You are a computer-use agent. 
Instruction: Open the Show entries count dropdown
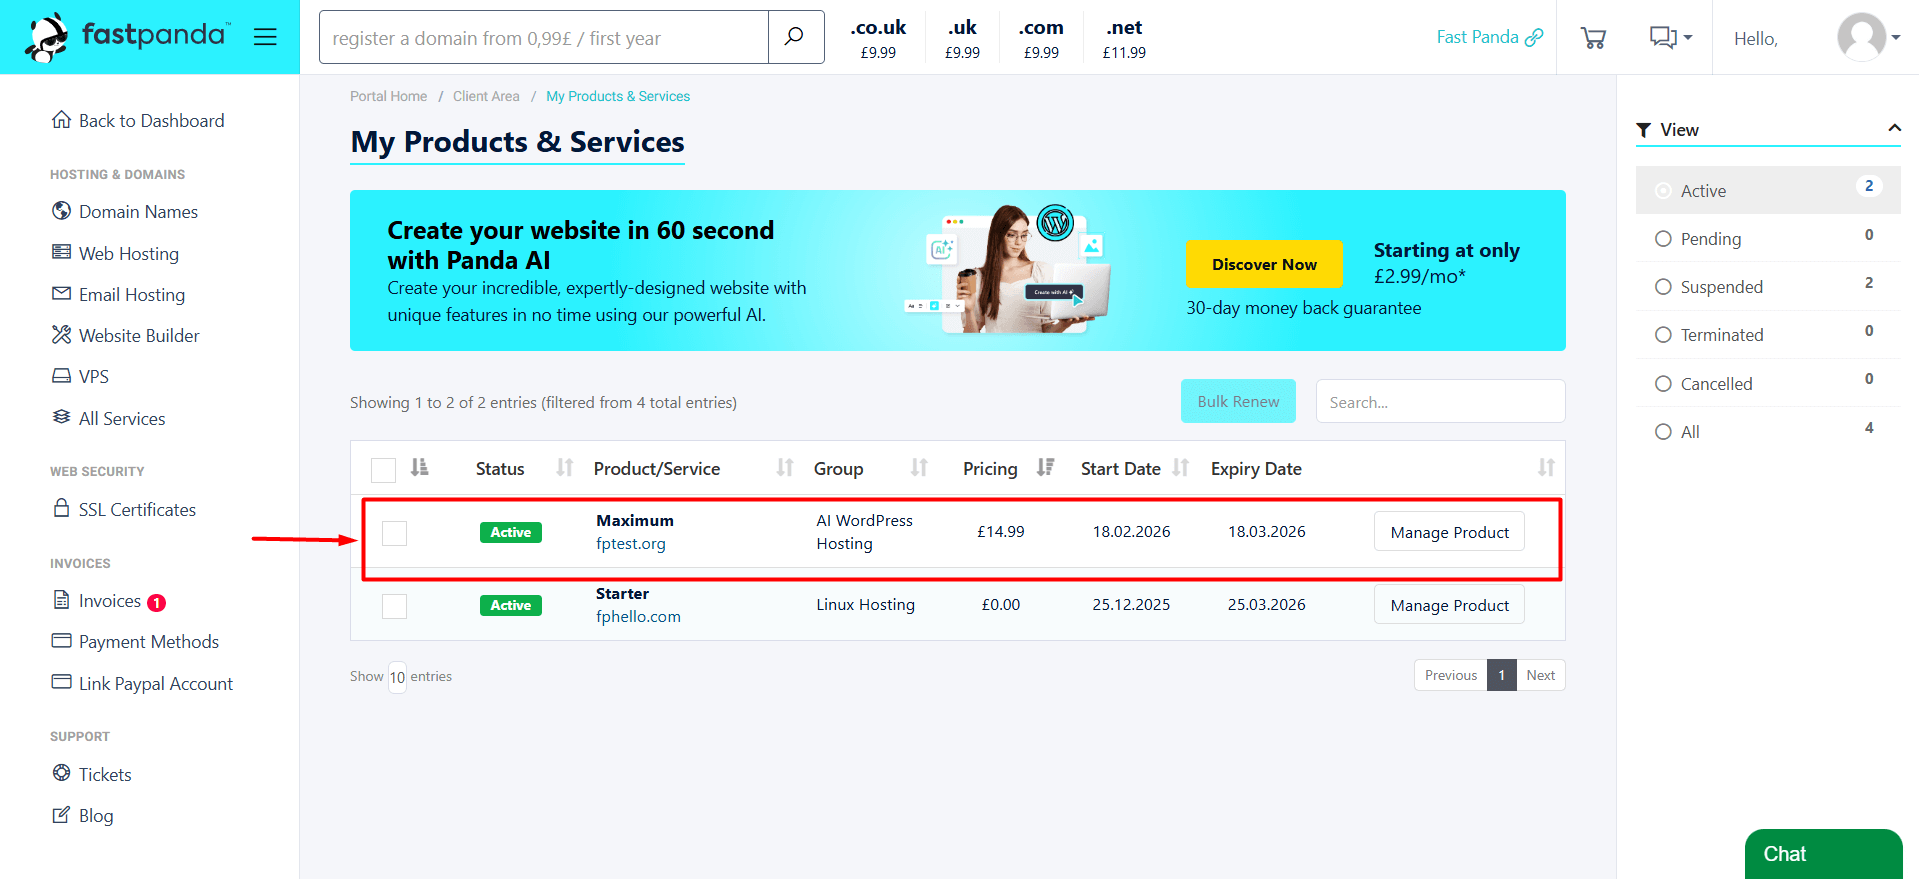pyautogui.click(x=397, y=677)
